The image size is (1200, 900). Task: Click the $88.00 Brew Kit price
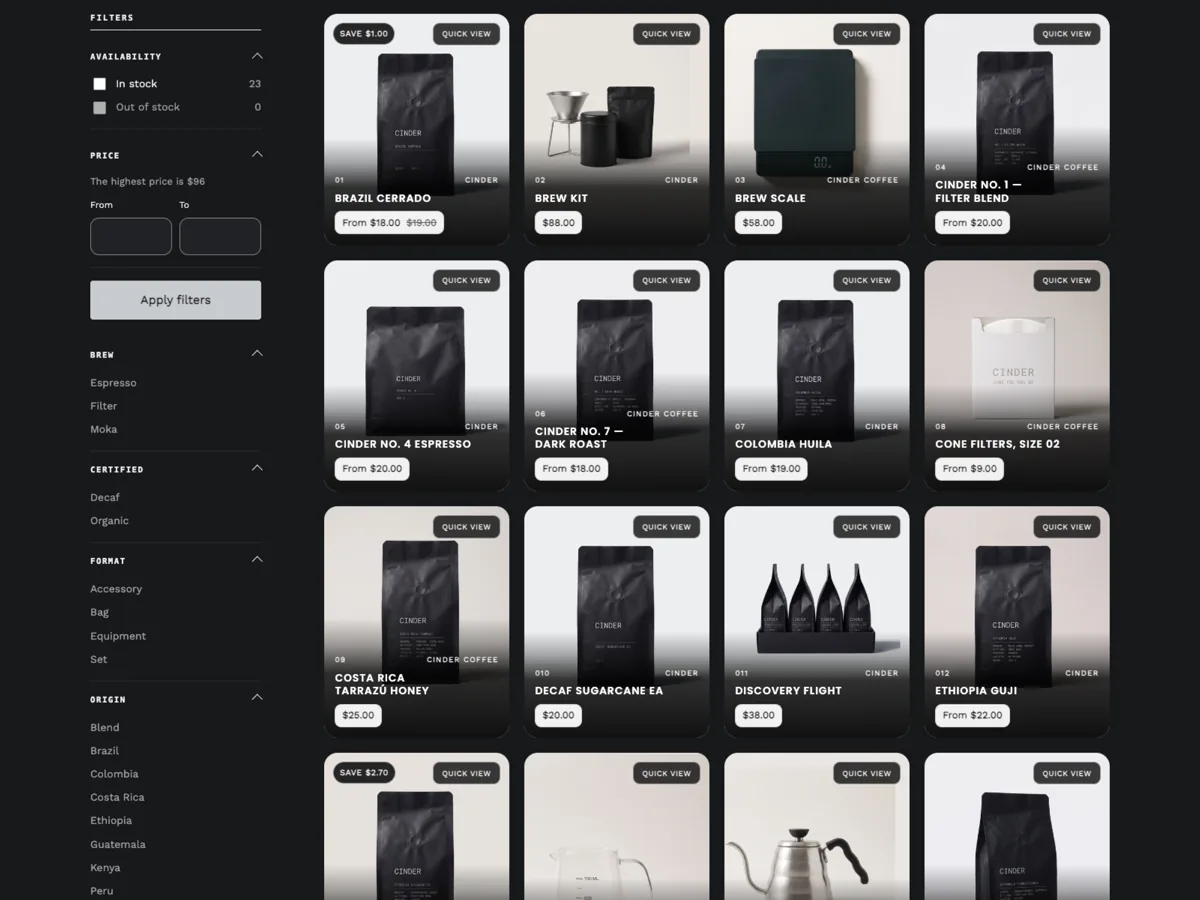coord(558,223)
